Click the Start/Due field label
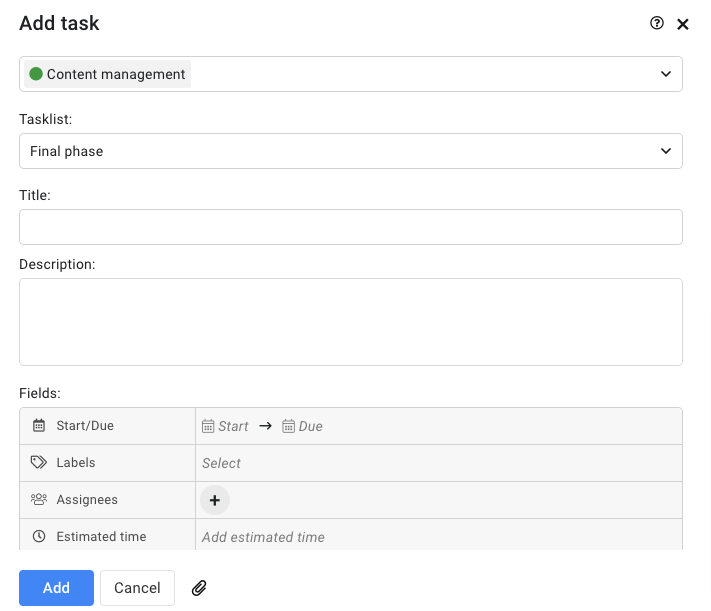This screenshot has height=611, width=711. pos(85,425)
